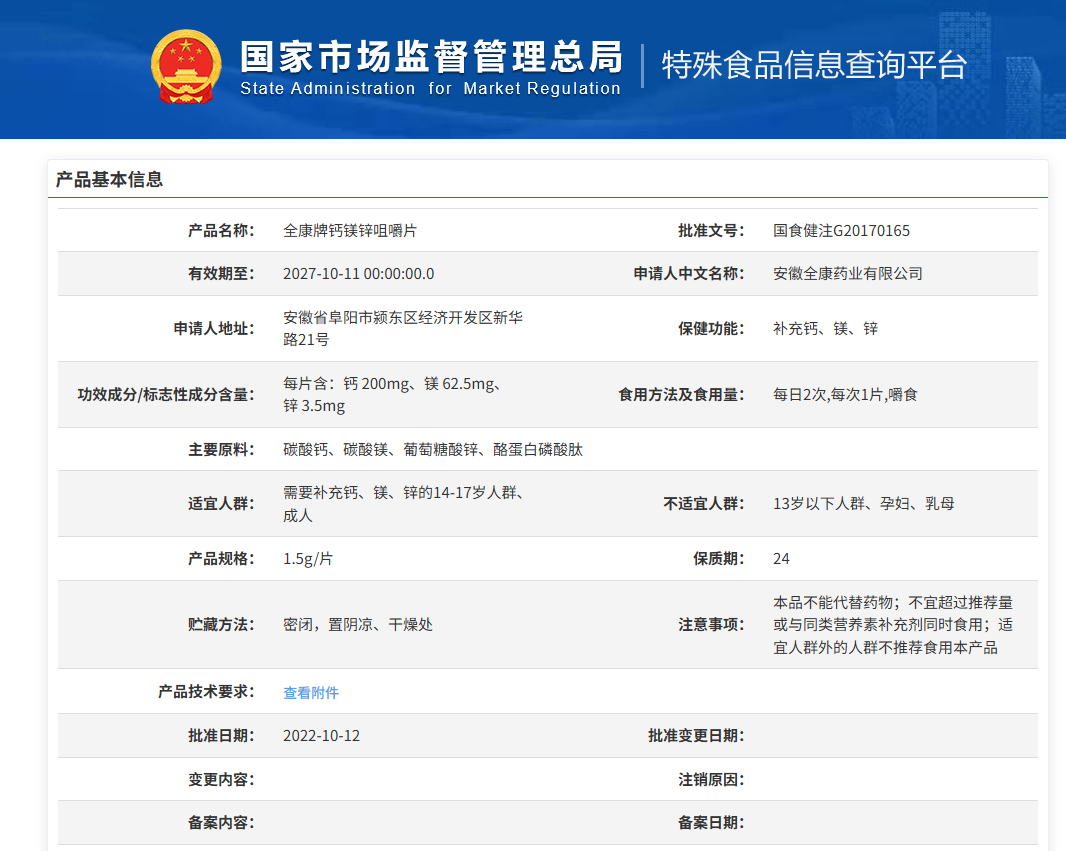1066x851 pixels.
Task: Open the 查看附件 attachment link
Action: [x=311, y=693]
